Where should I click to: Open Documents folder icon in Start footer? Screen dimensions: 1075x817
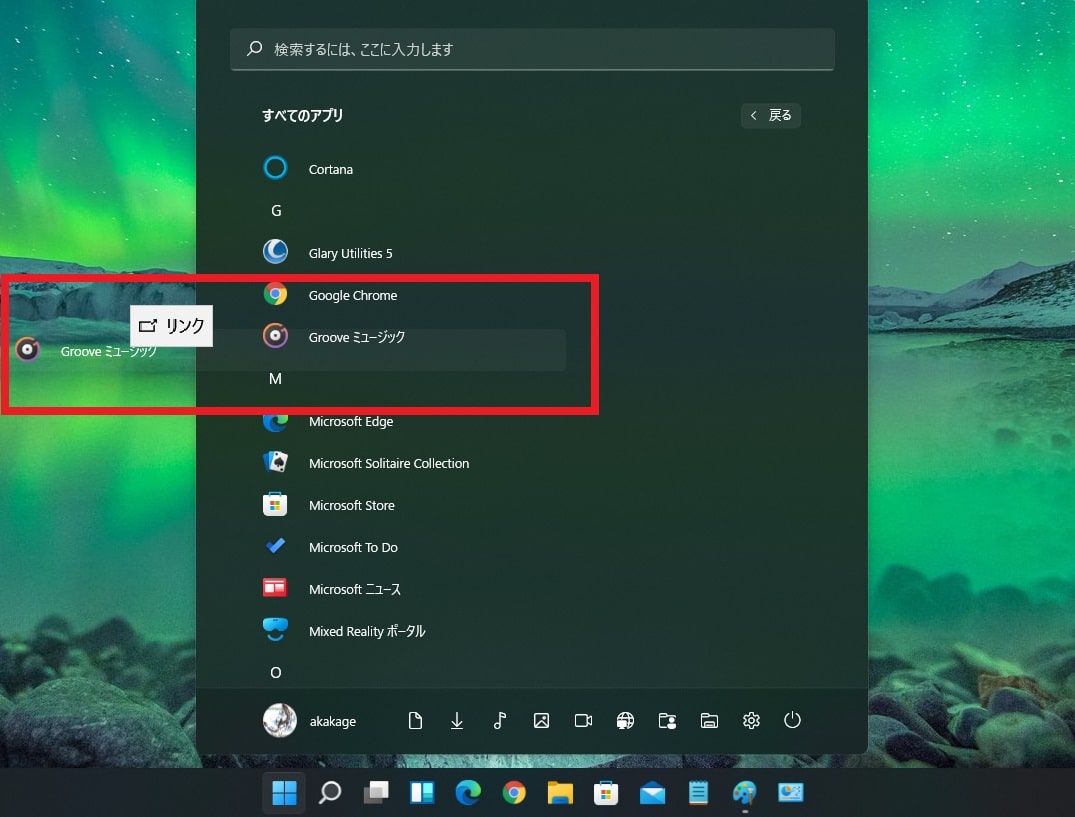pos(415,720)
